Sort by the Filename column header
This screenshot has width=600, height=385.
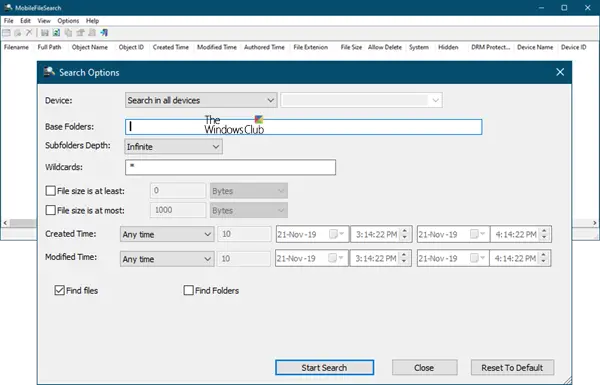(16, 47)
